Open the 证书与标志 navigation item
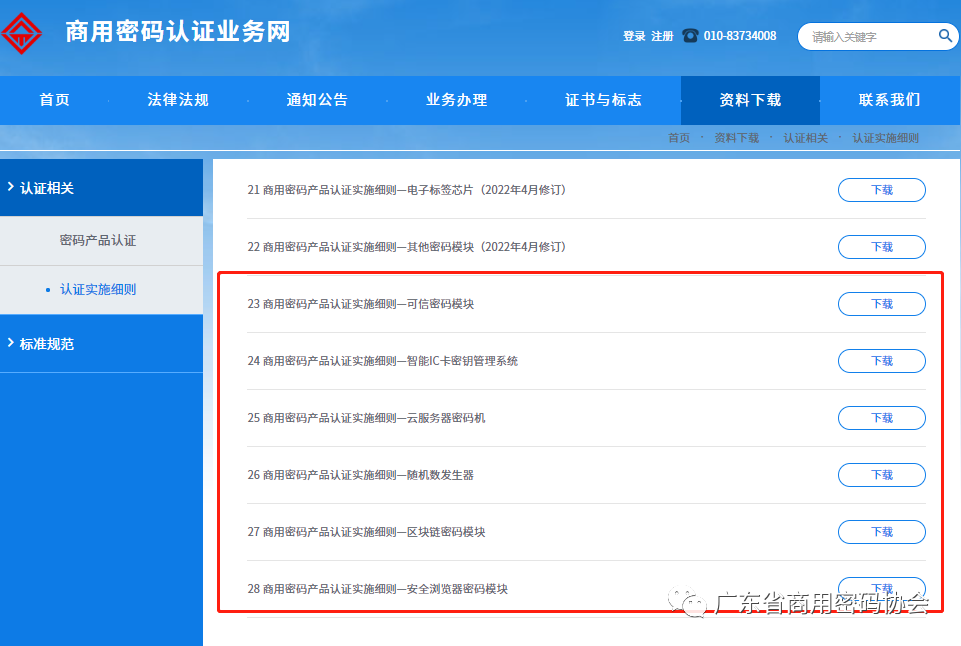The image size is (961, 646). point(603,100)
